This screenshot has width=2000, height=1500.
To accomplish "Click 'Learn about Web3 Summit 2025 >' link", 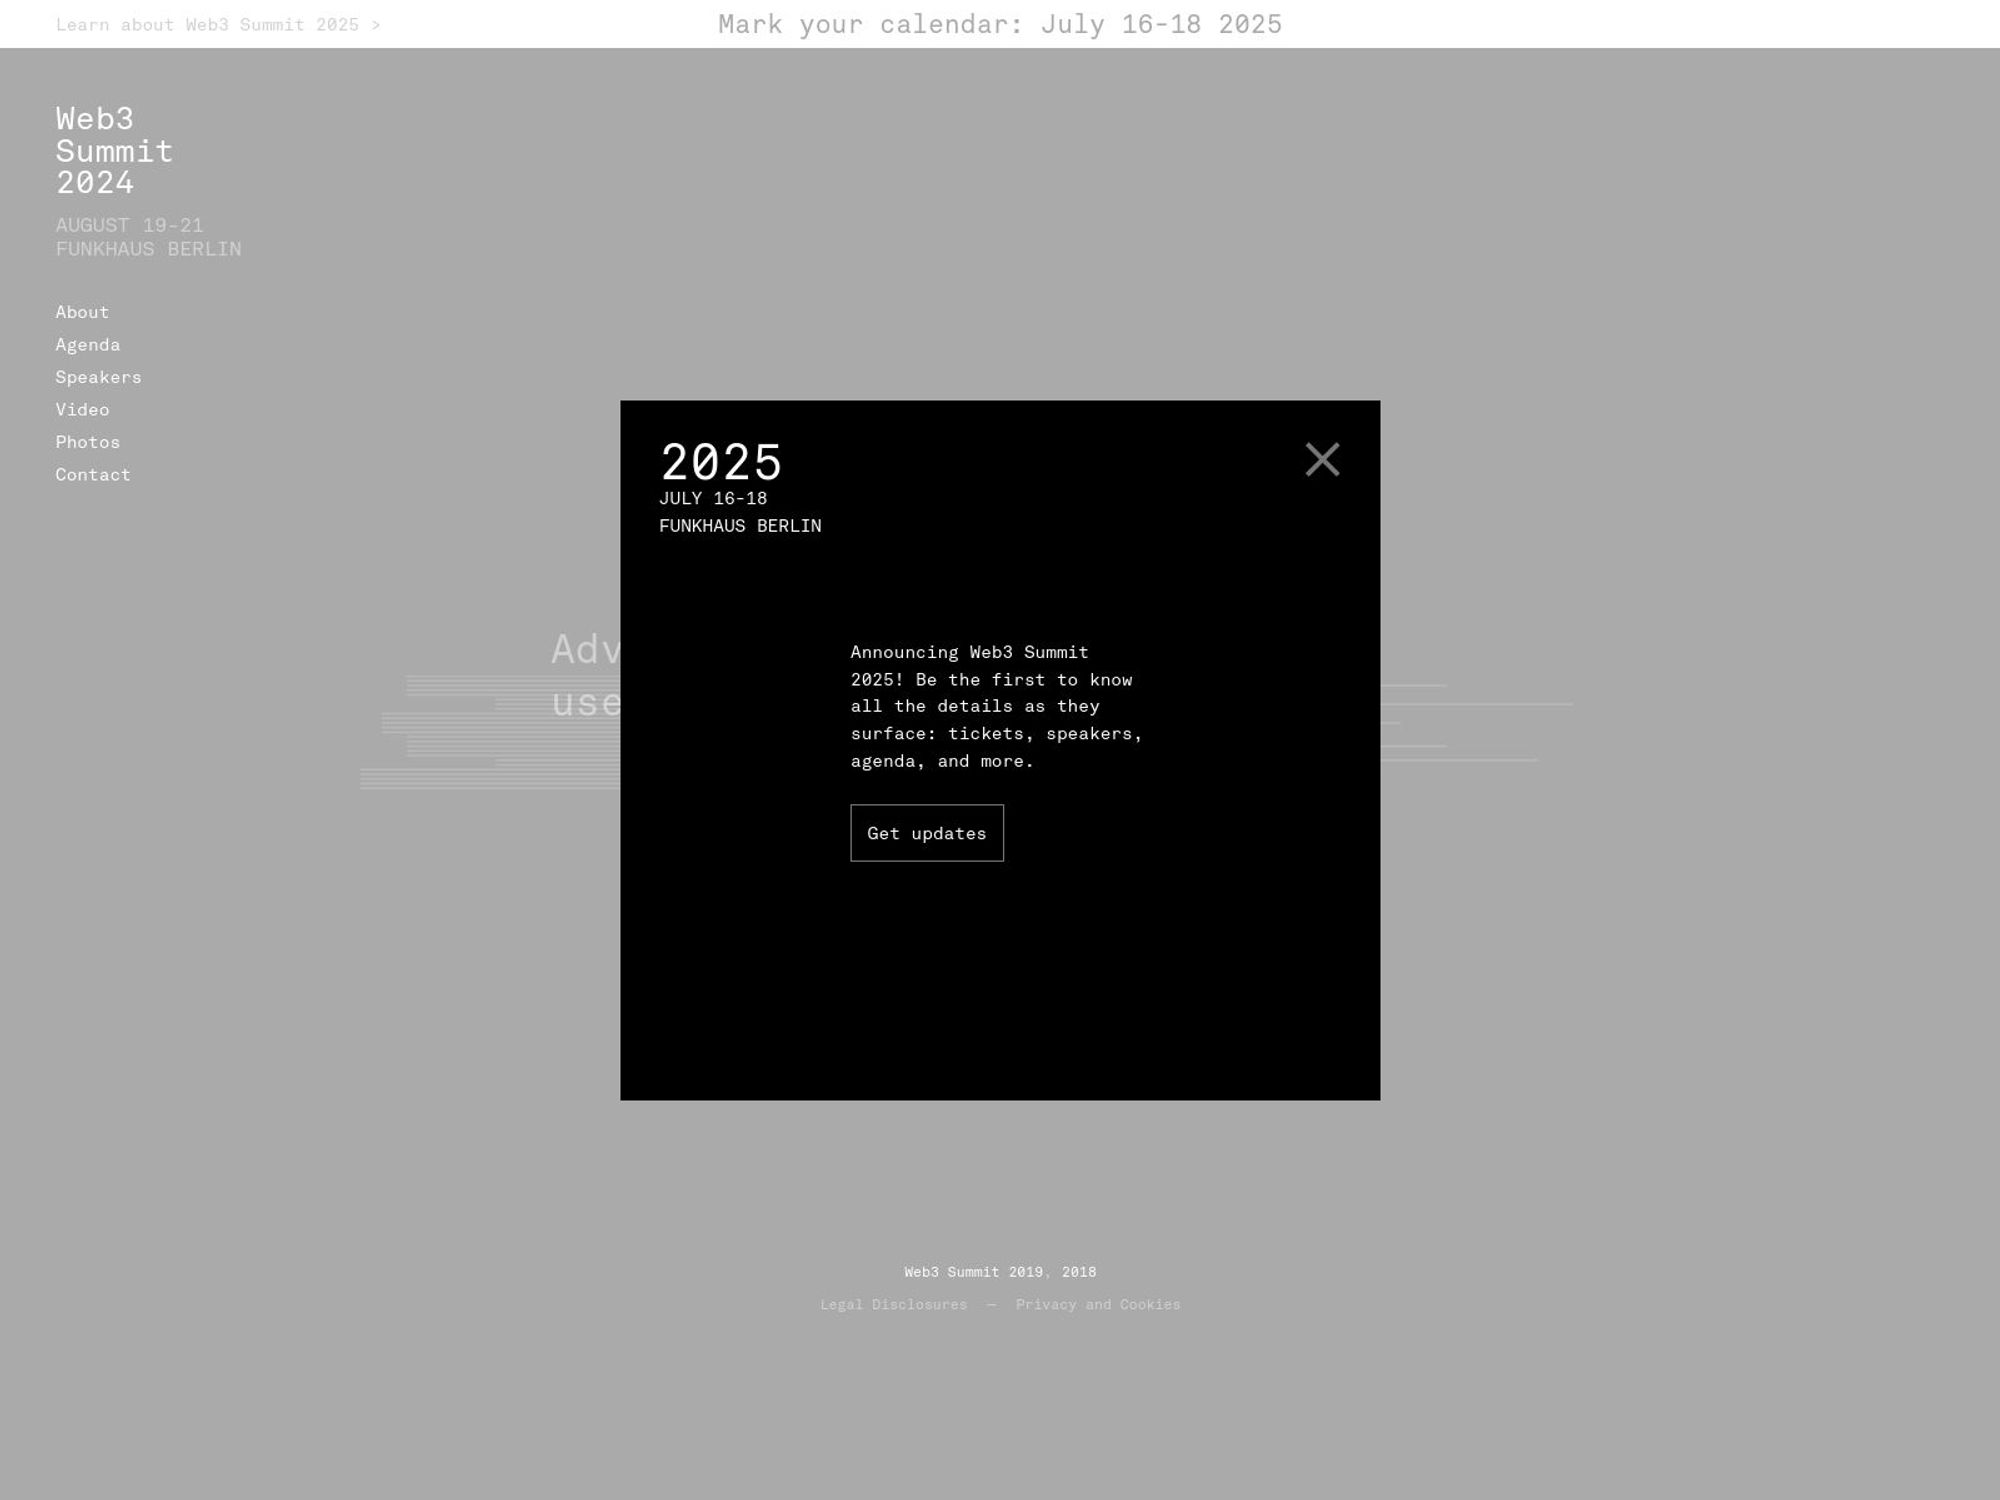I will pyautogui.click(x=217, y=24).
